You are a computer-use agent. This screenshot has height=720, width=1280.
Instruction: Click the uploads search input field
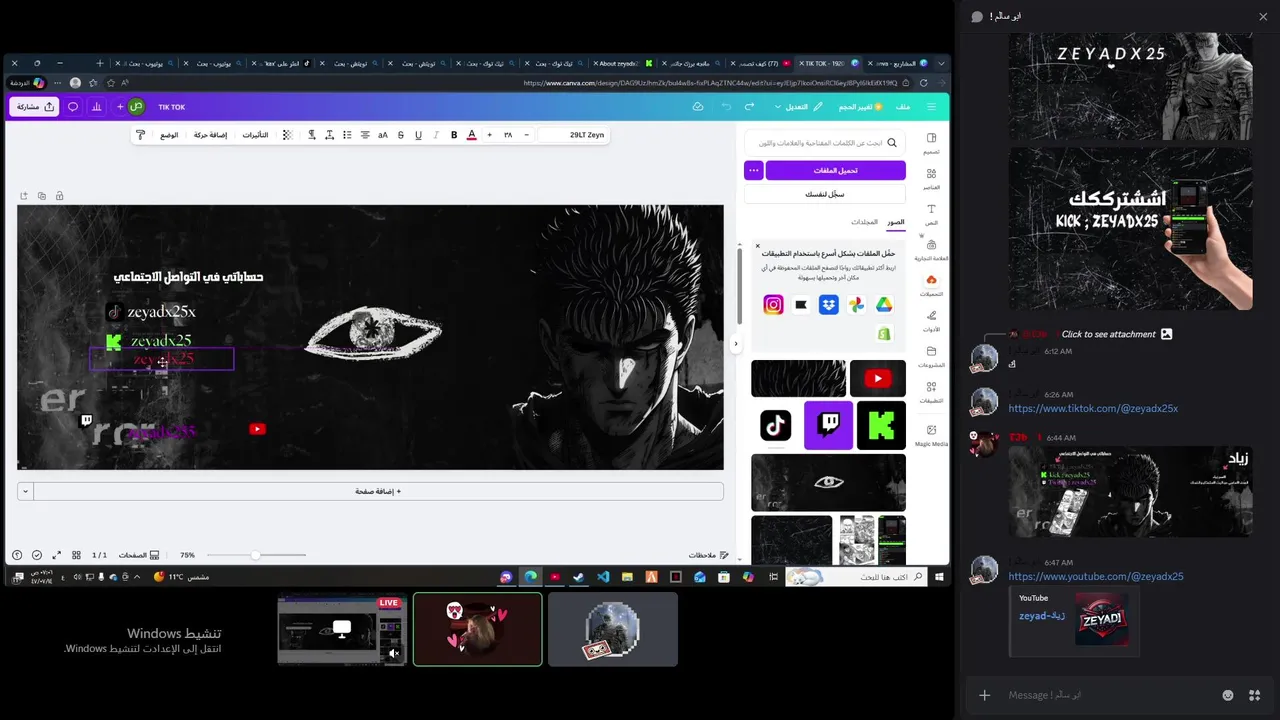point(826,143)
